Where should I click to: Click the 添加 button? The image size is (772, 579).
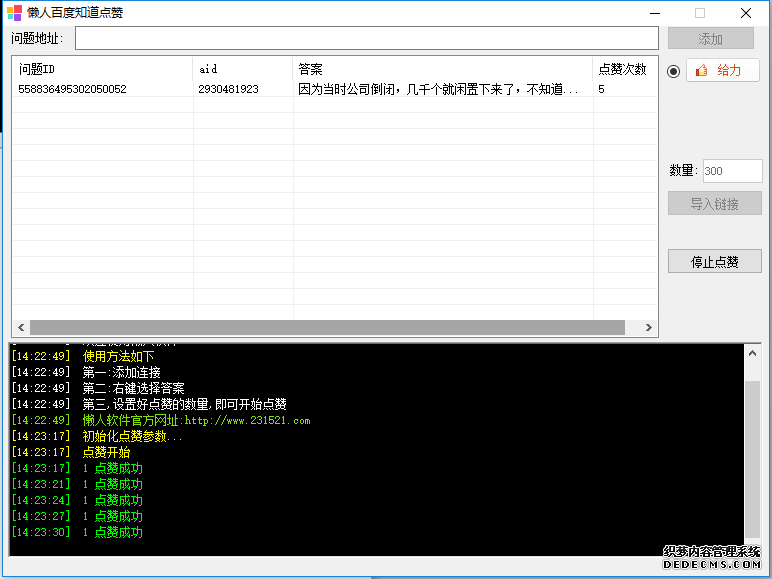[710, 38]
